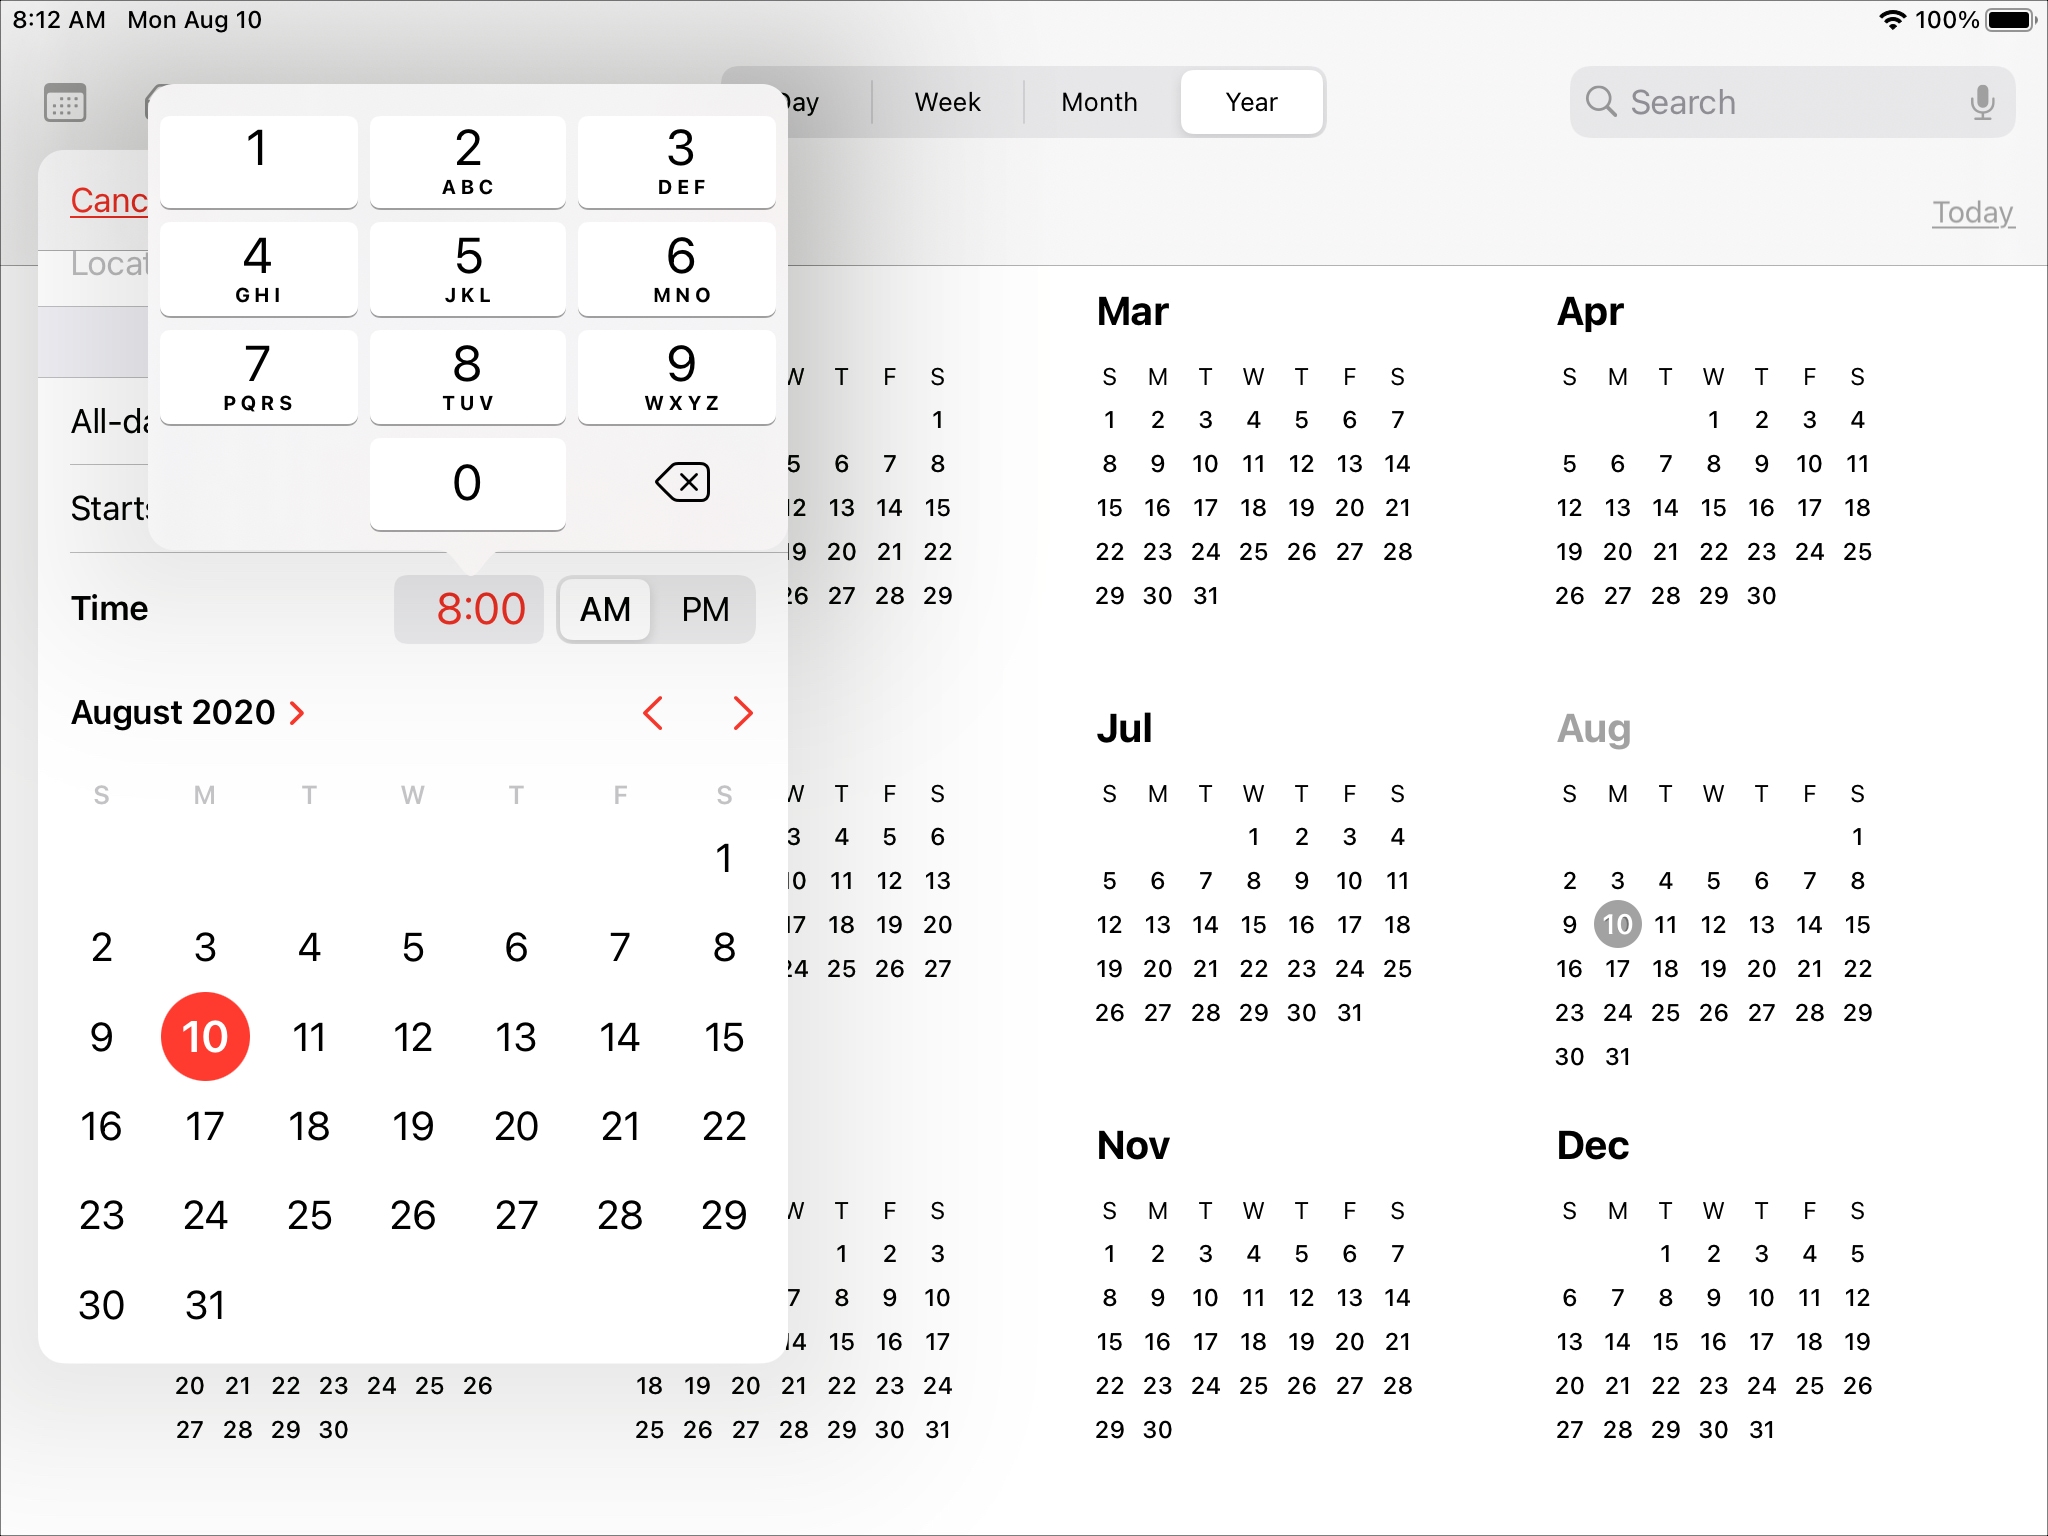Image resolution: width=2048 pixels, height=1536 pixels.
Task: Open the calendars list icon
Action: tap(66, 102)
